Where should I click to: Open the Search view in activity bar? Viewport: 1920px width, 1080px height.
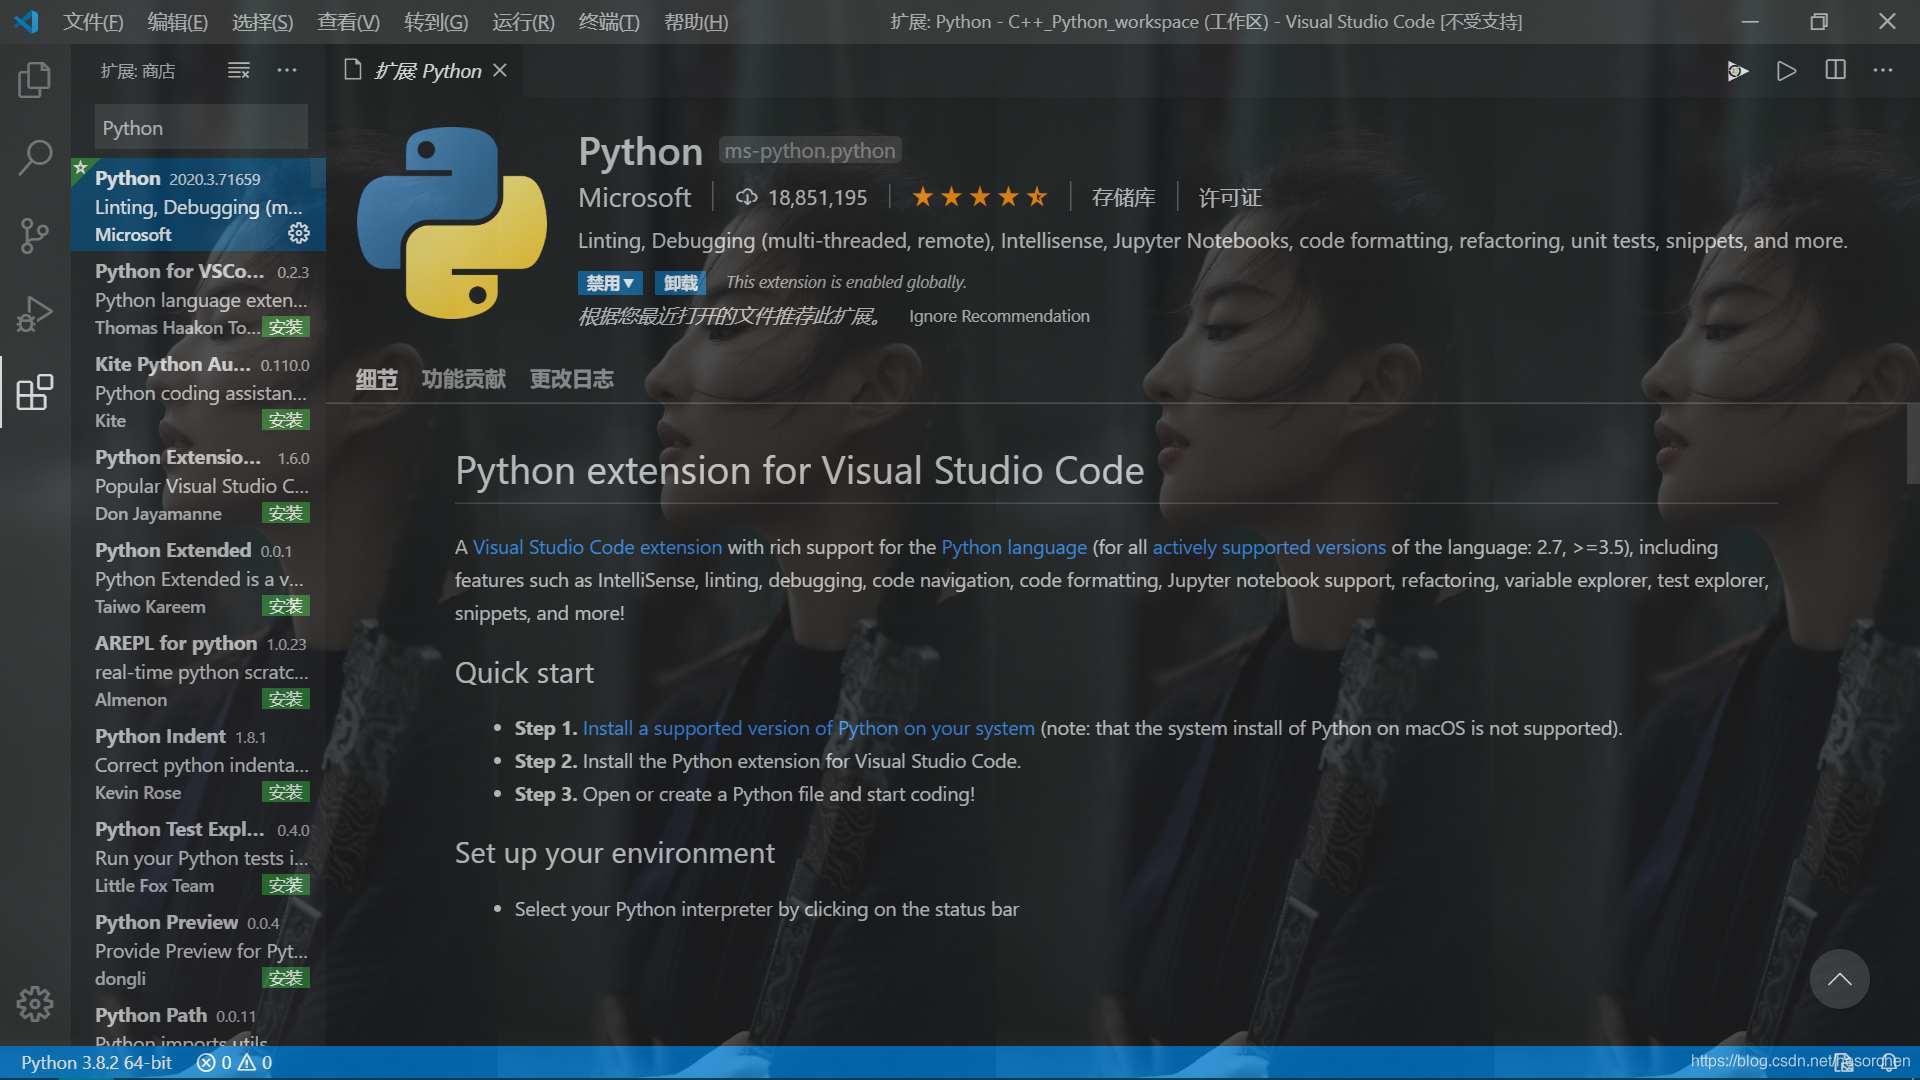pos(35,158)
